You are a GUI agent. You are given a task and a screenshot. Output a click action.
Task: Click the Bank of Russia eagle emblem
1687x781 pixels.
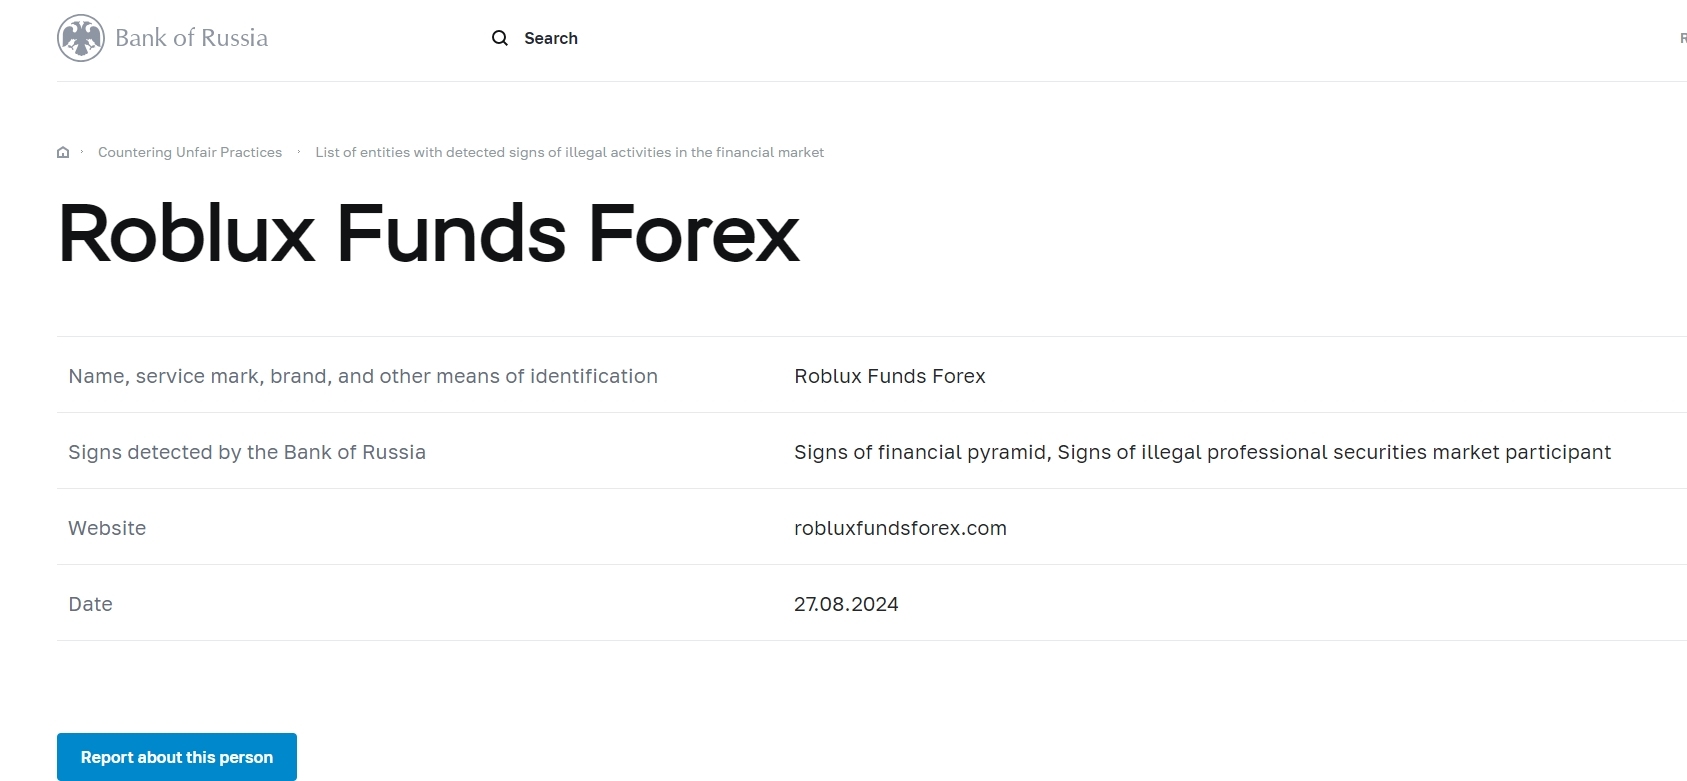[81, 38]
